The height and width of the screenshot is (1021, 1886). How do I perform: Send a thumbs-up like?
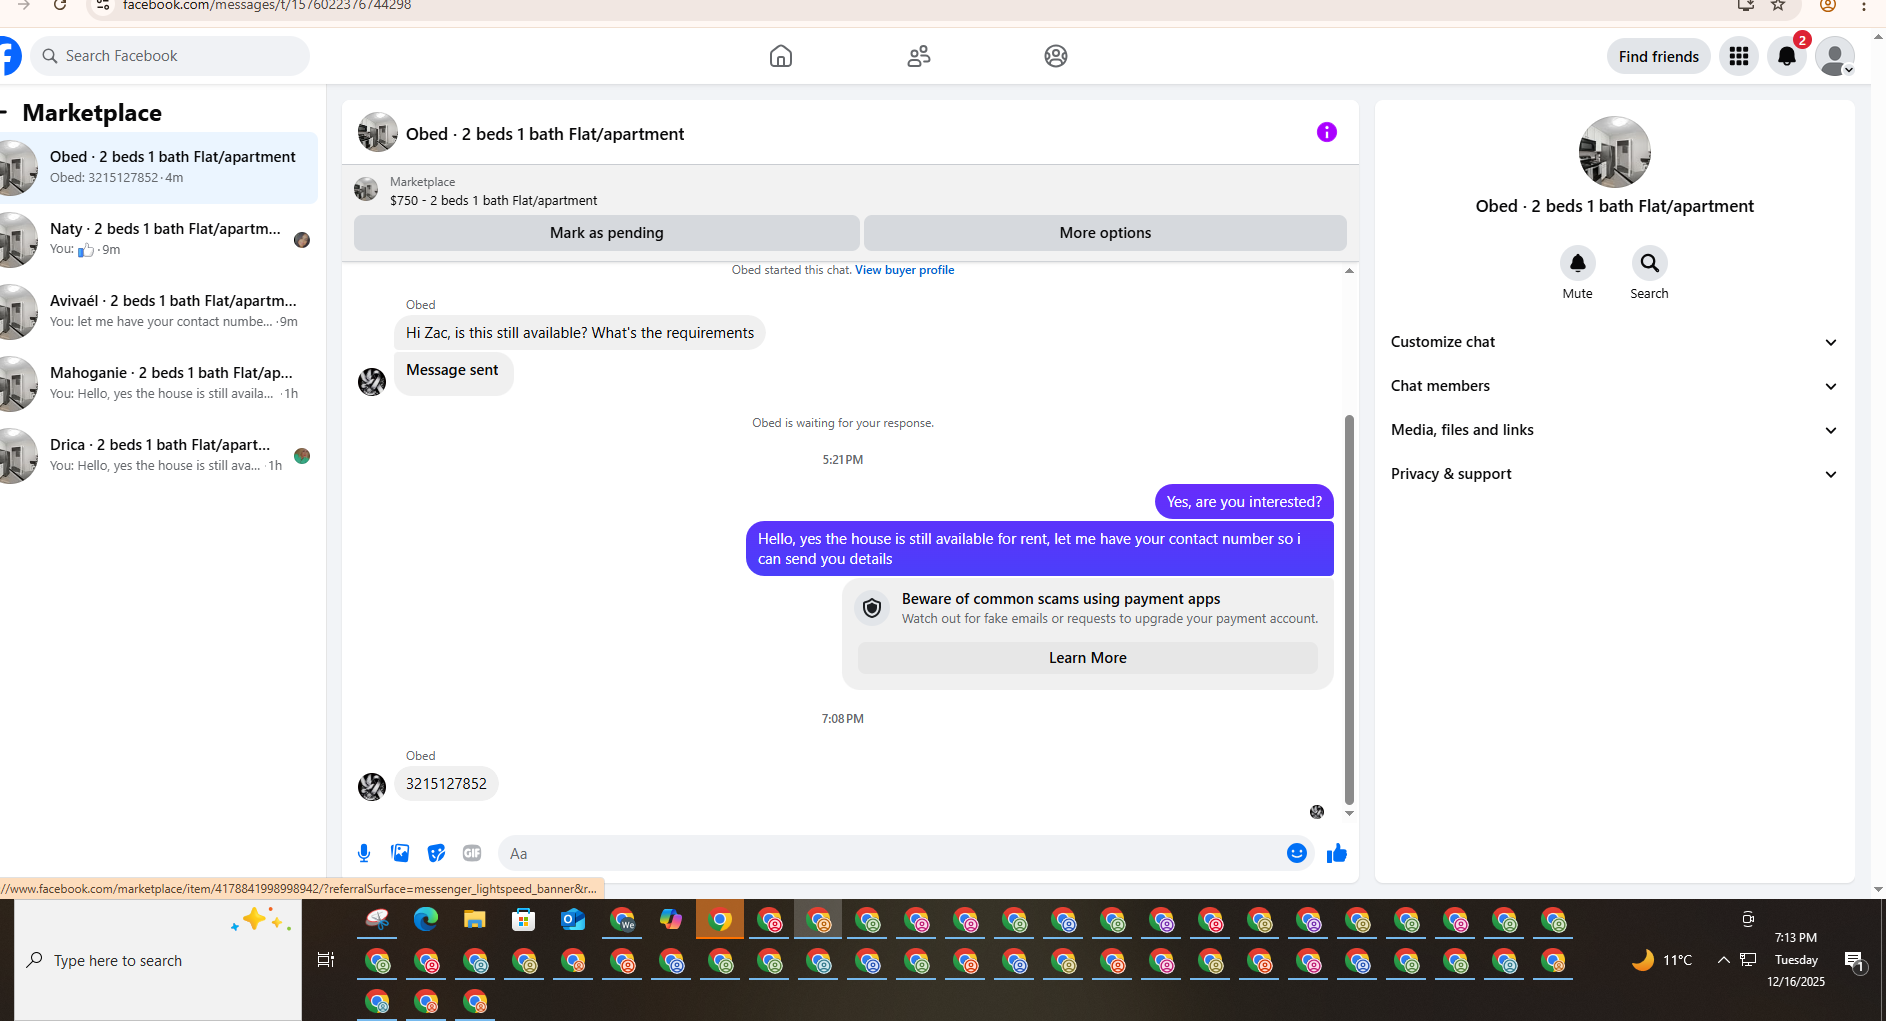(x=1337, y=853)
